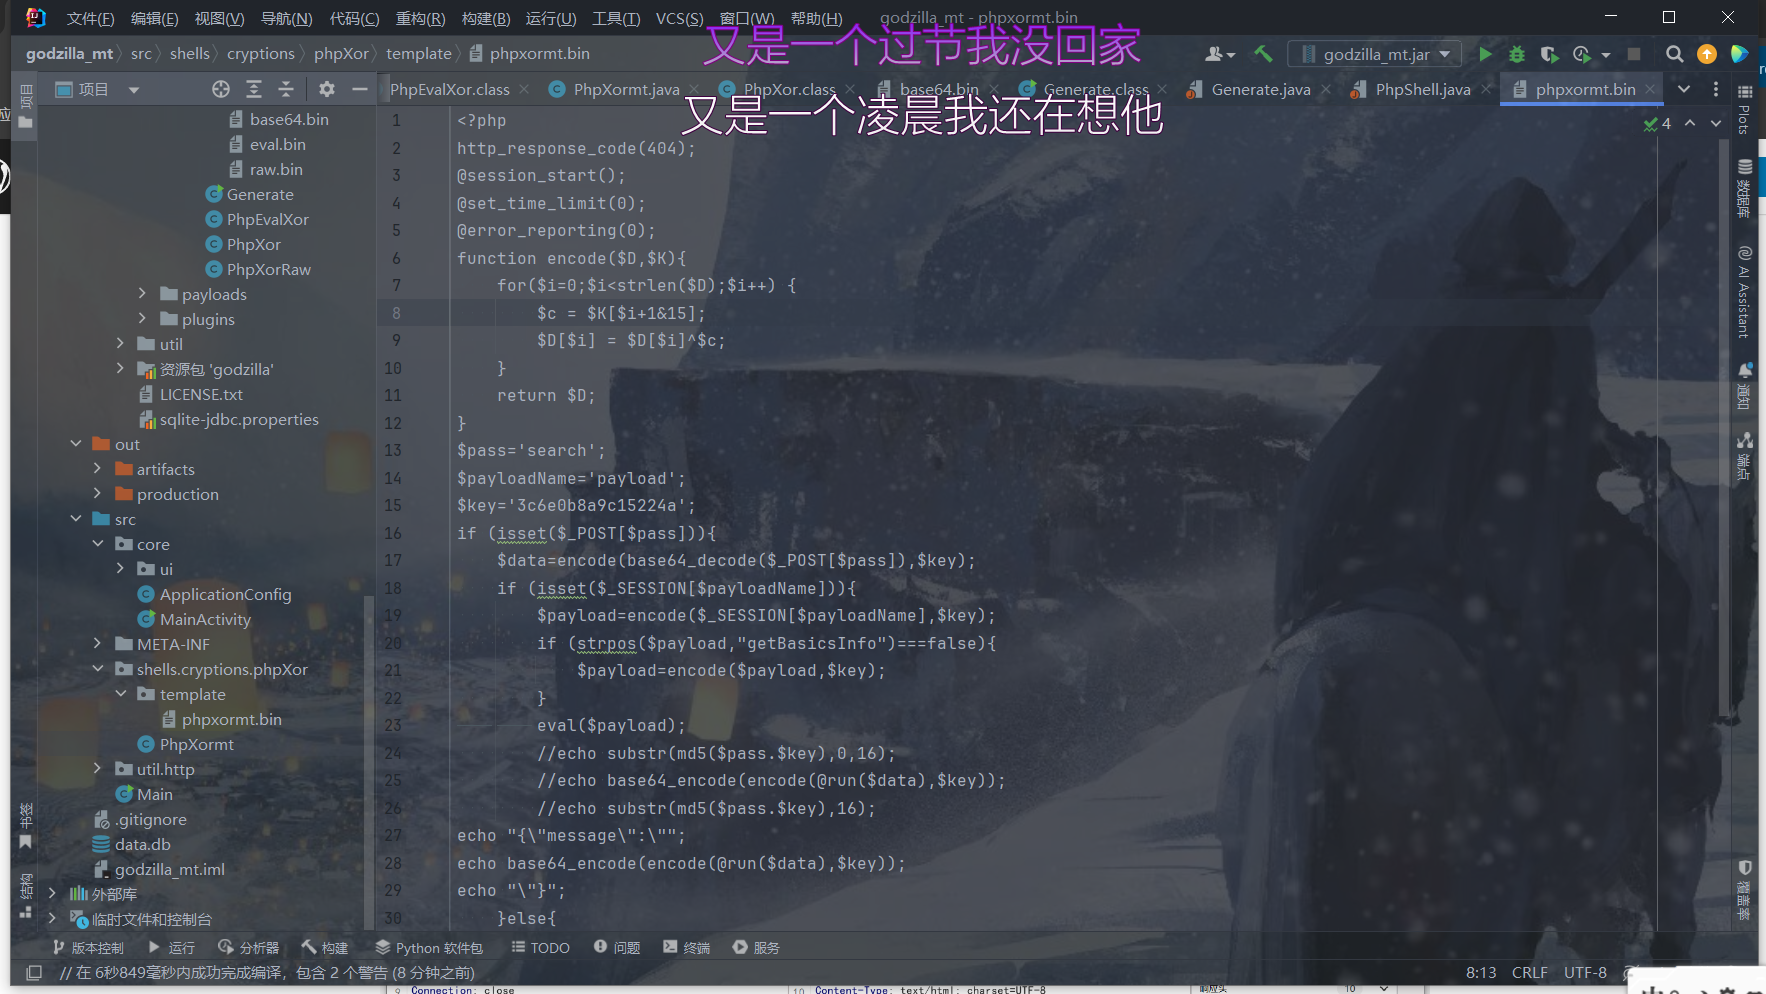Expand the production folder

pos(97,493)
